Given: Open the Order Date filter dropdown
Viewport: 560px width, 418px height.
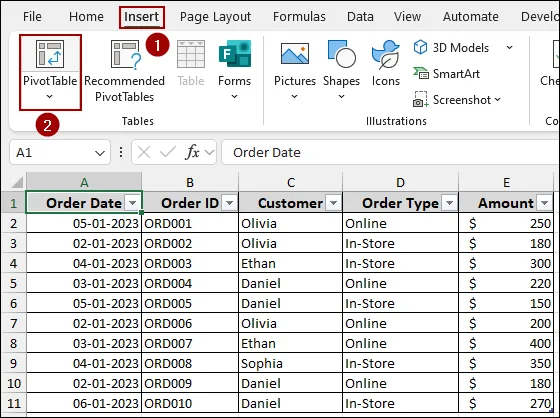Looking at the screenshot, I should 132,203.
